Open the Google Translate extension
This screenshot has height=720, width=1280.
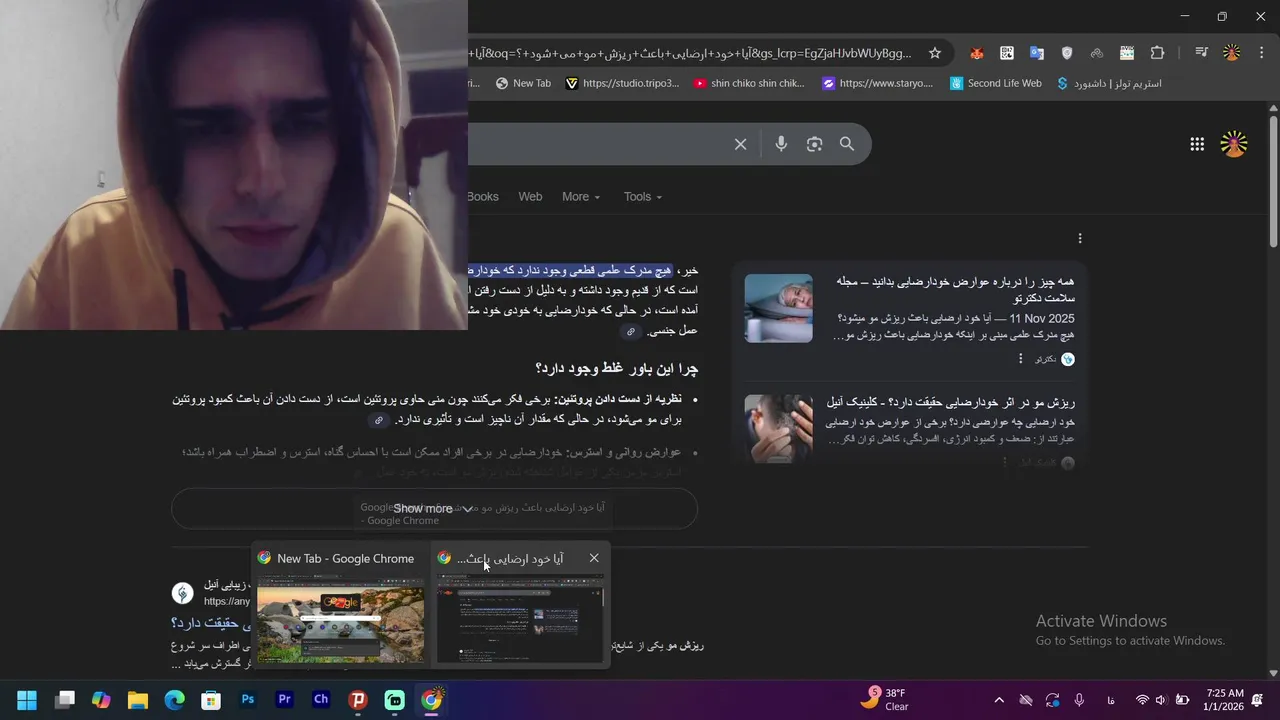[x=1037, y=53]
